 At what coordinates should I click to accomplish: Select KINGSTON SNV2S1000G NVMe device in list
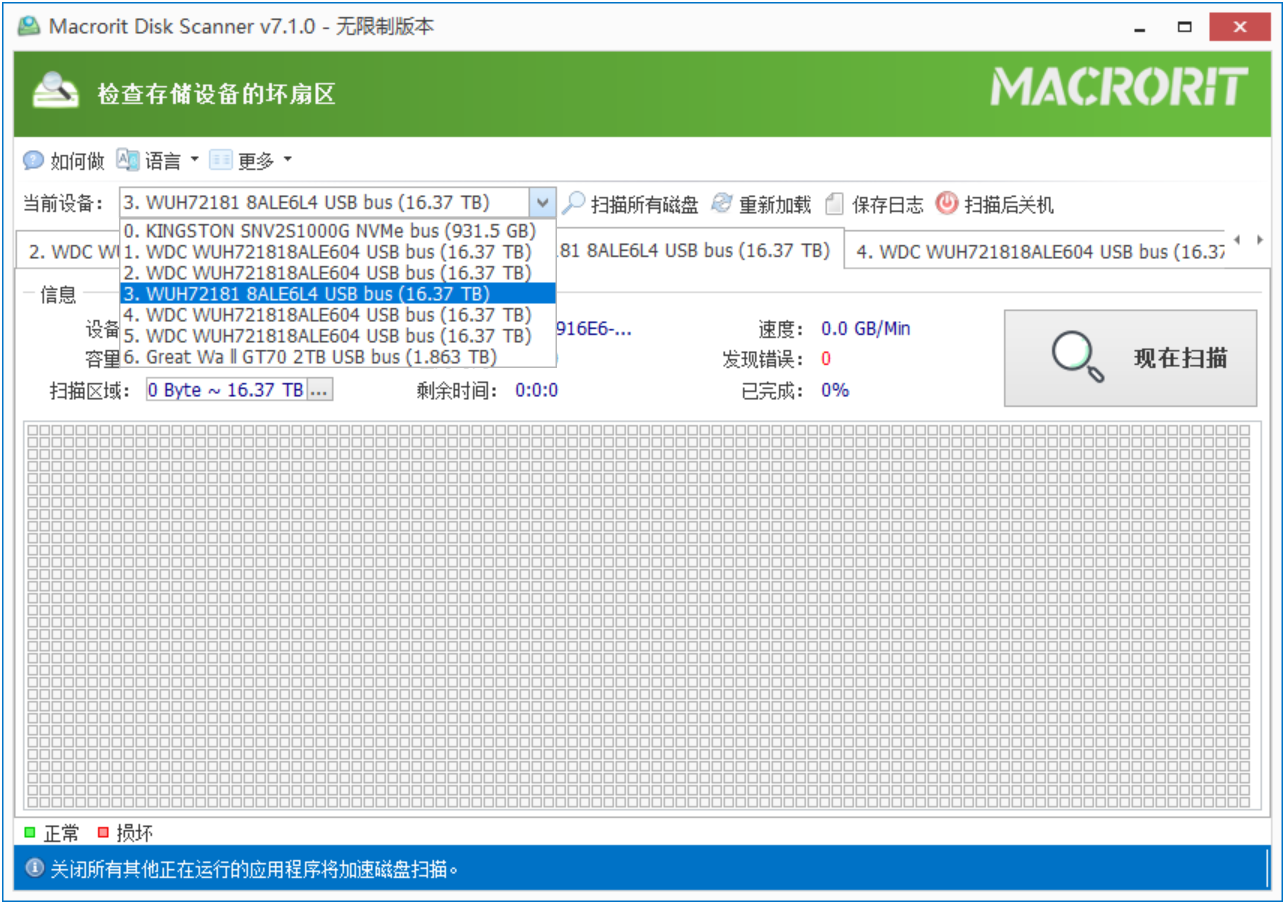click(337, 230)
